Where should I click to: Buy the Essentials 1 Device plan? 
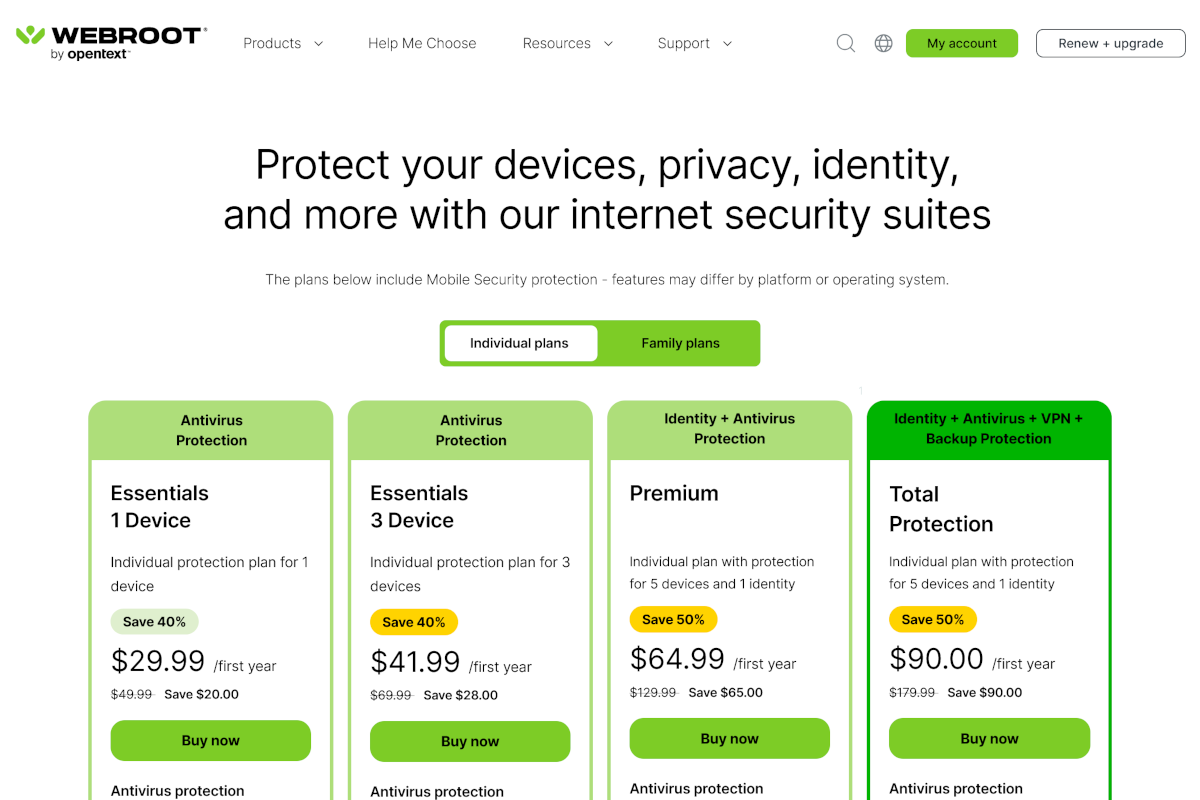(210, 741)
